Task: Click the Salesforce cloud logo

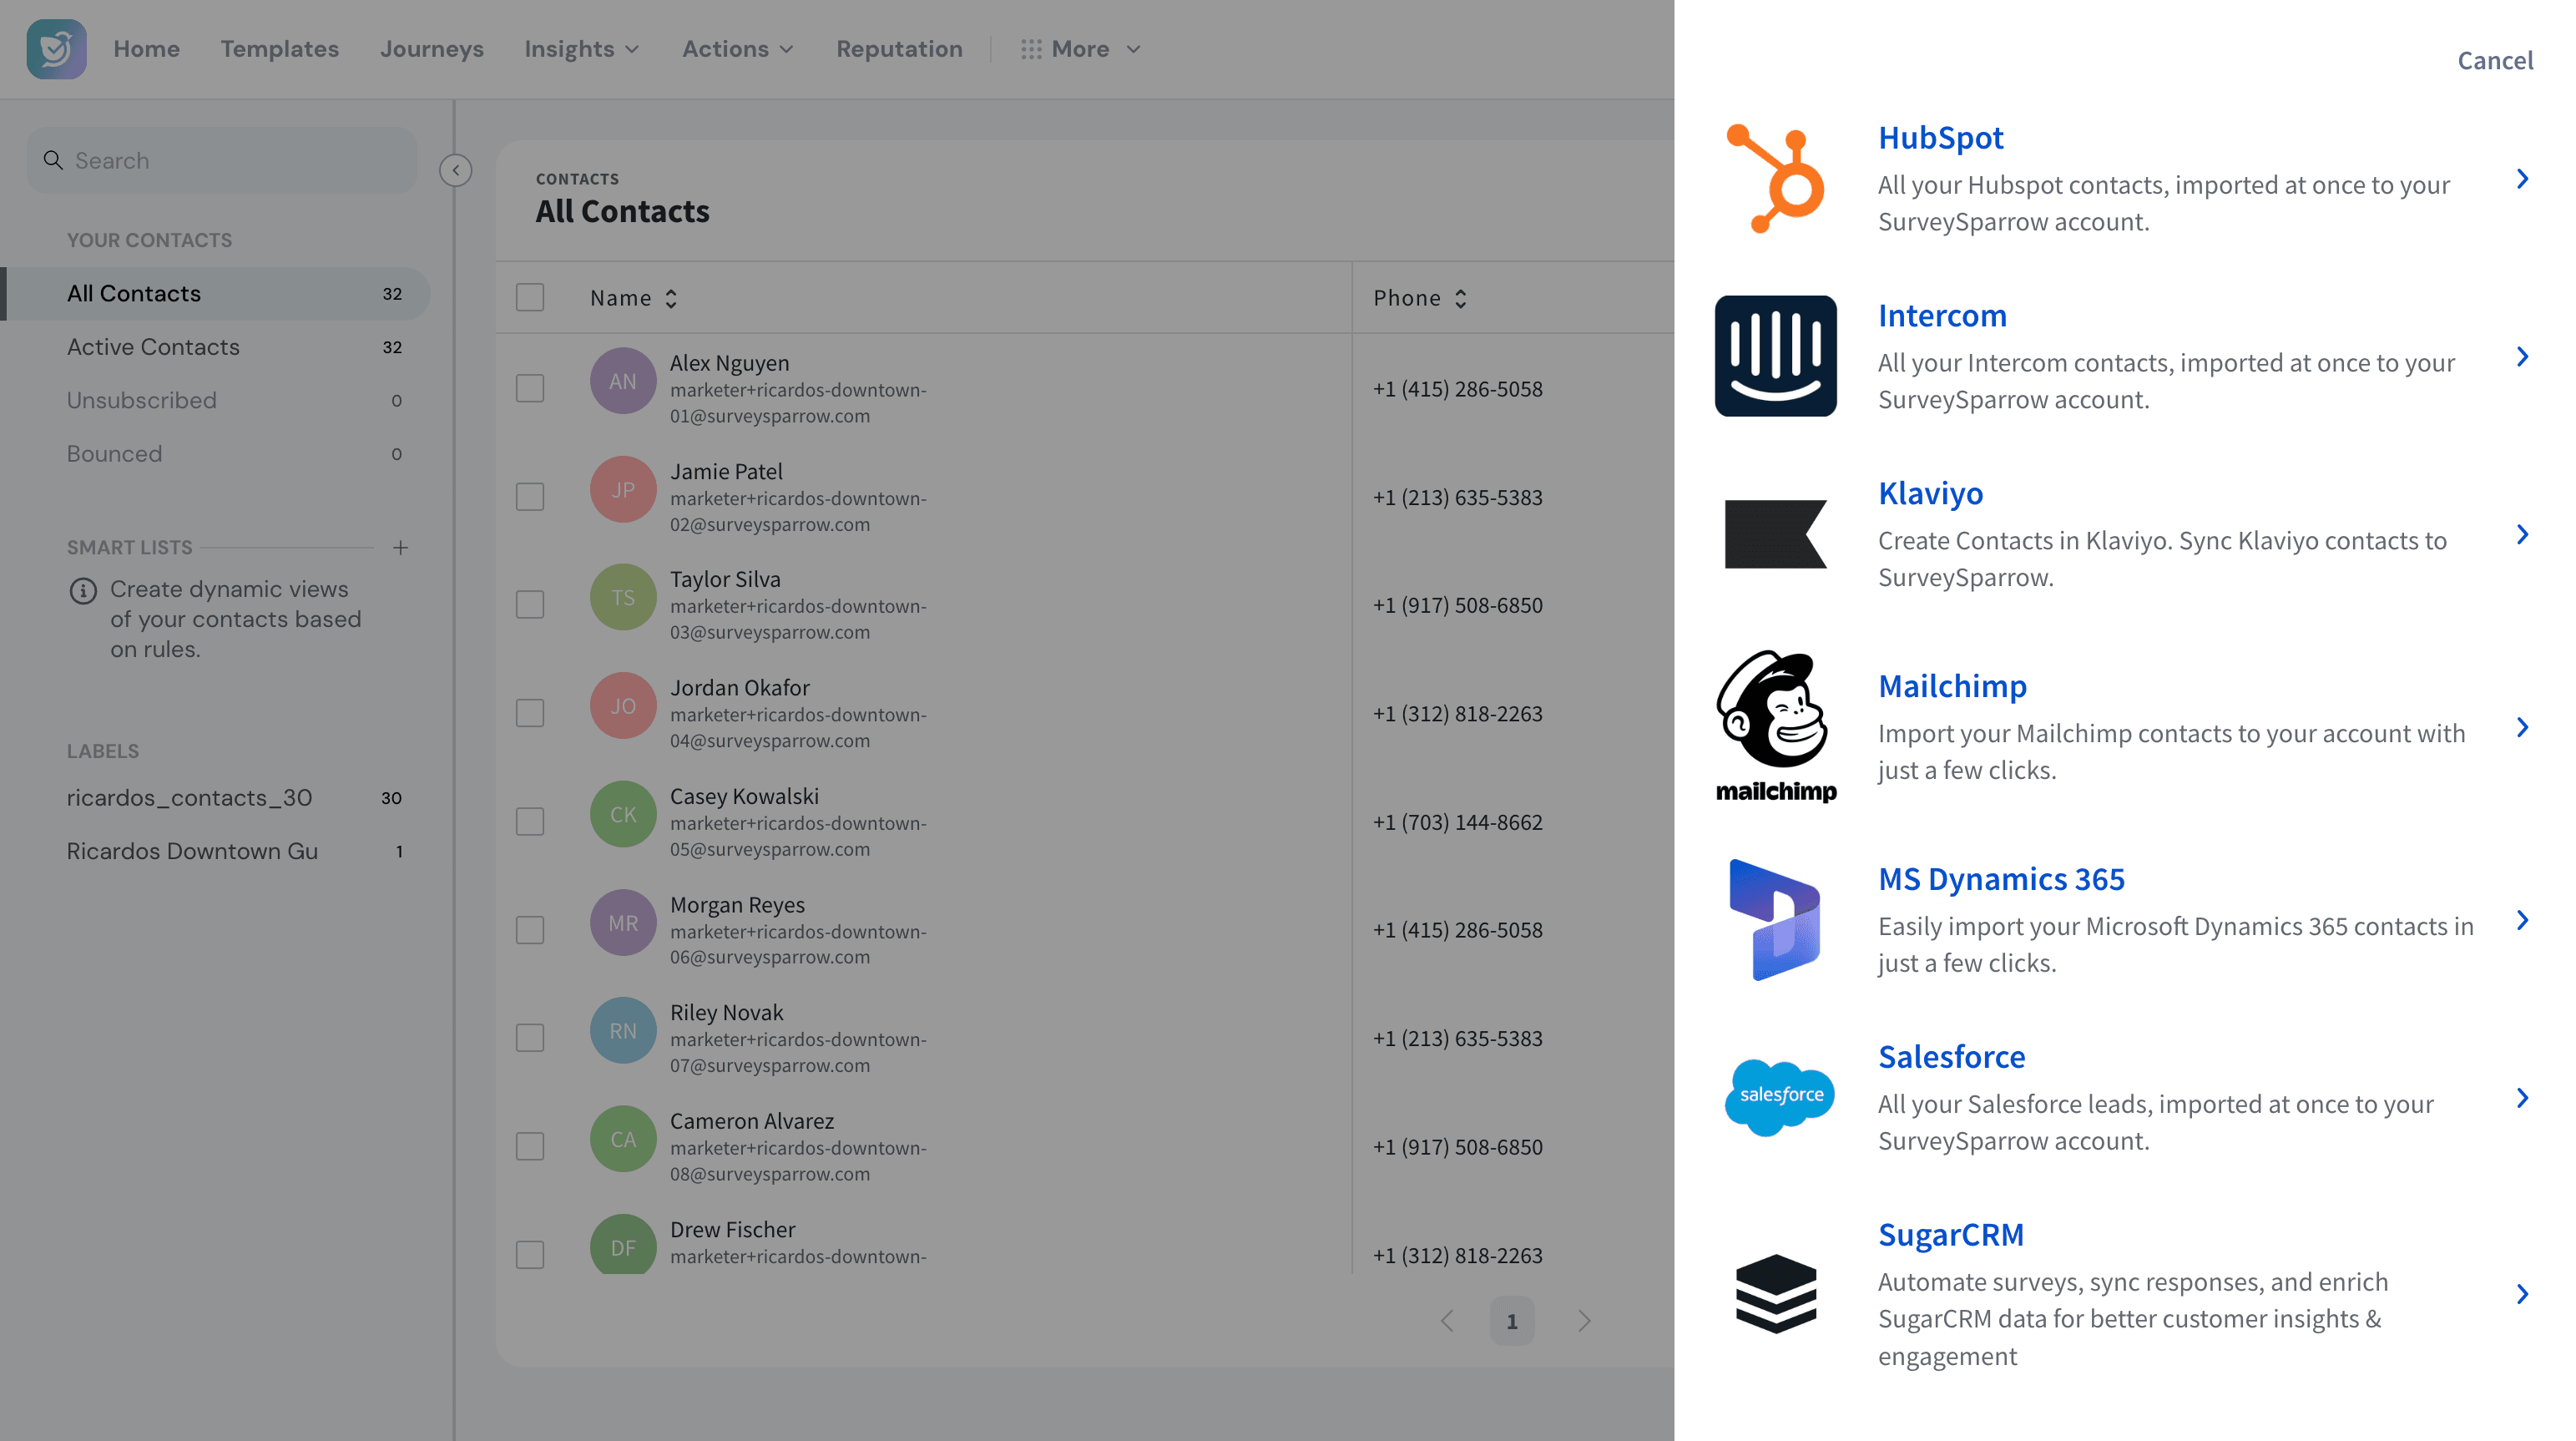Action: (1779, 1097)
